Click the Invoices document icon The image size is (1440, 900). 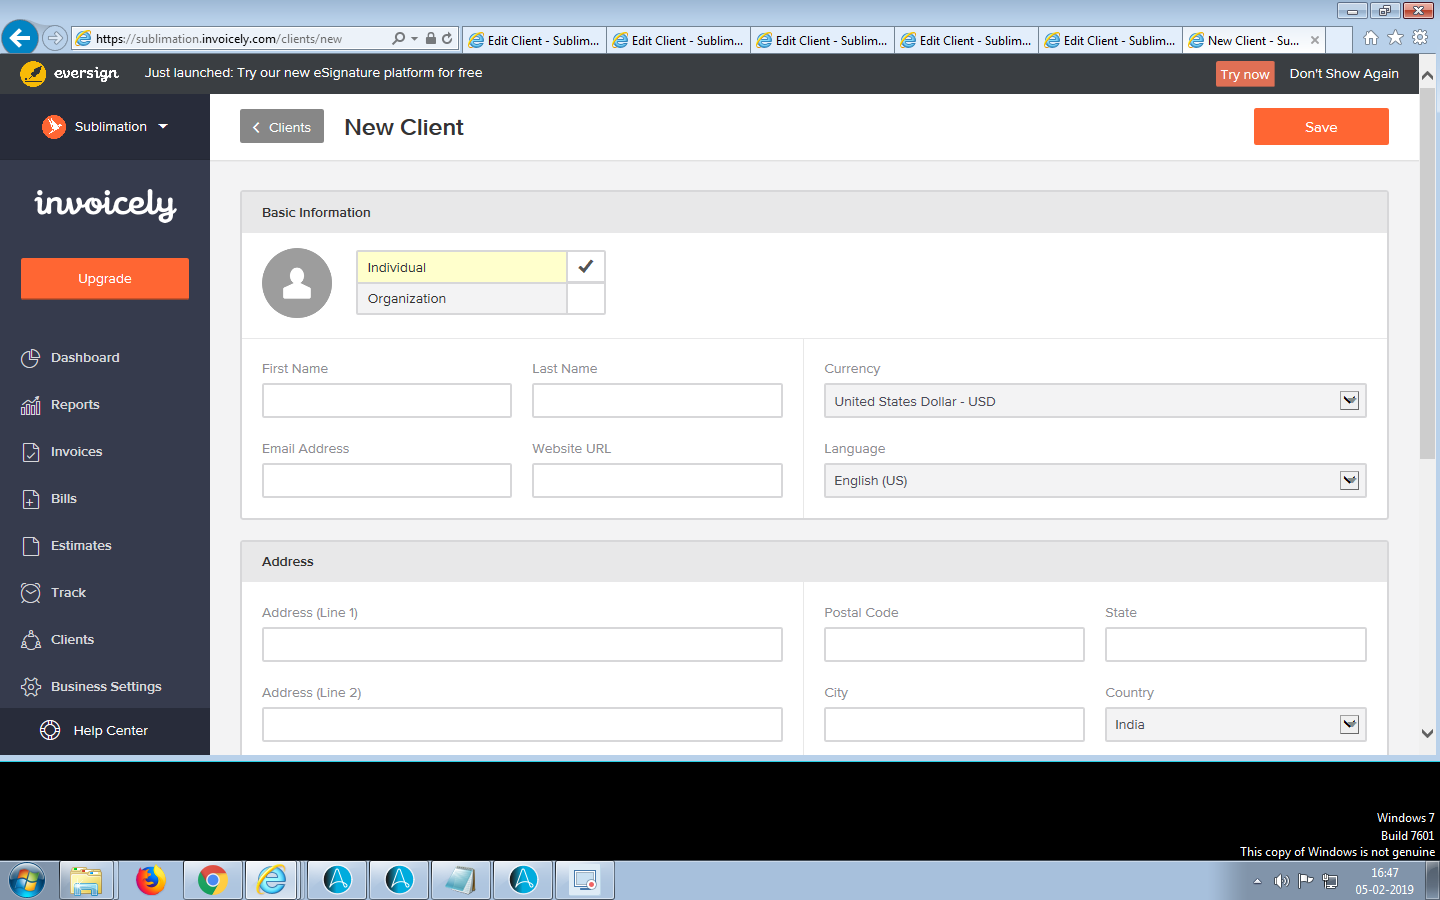[x=31, y=452]
